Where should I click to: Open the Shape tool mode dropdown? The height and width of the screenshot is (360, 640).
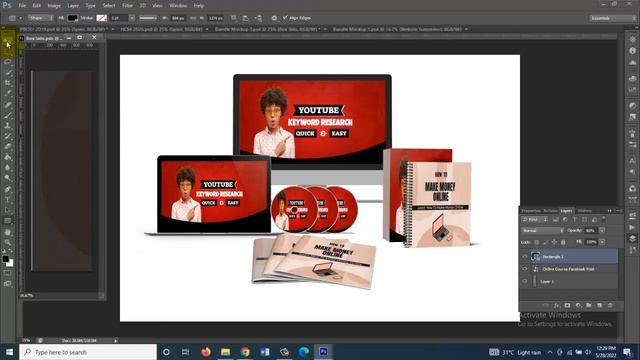coord(40,18)
